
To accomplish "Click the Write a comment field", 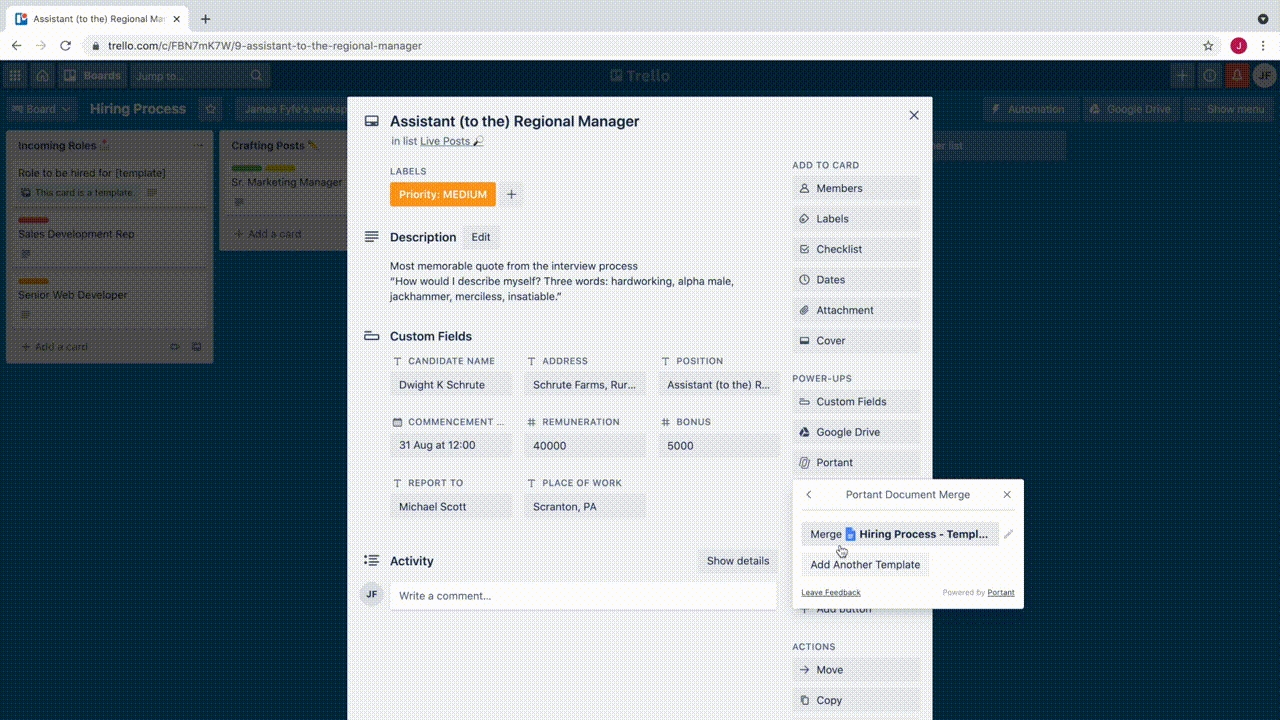I will point(583,596).
